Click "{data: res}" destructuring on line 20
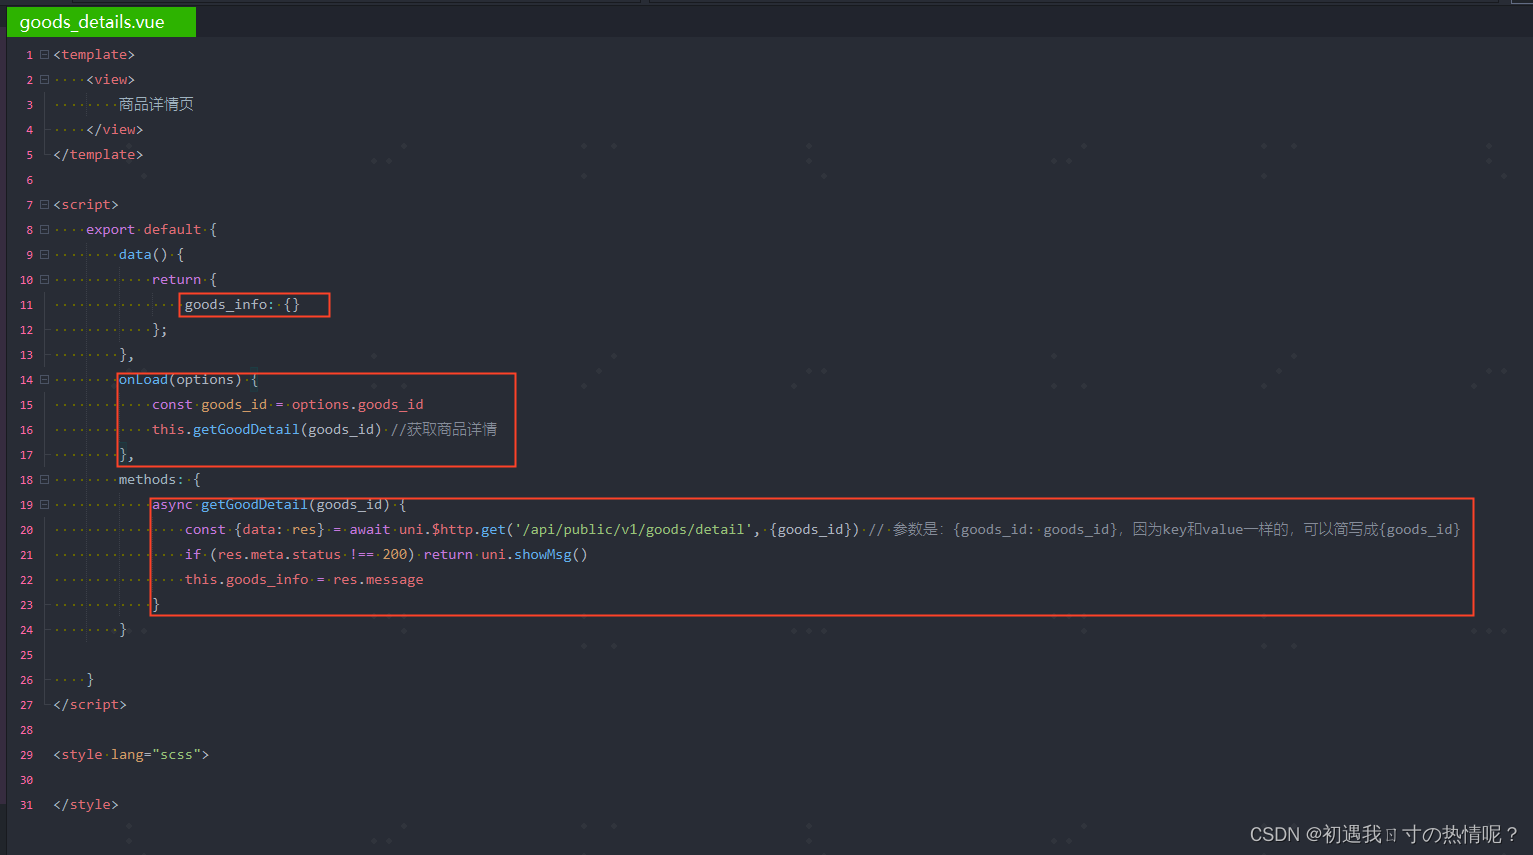1533x855 pixels. click(x=279, y=530)
